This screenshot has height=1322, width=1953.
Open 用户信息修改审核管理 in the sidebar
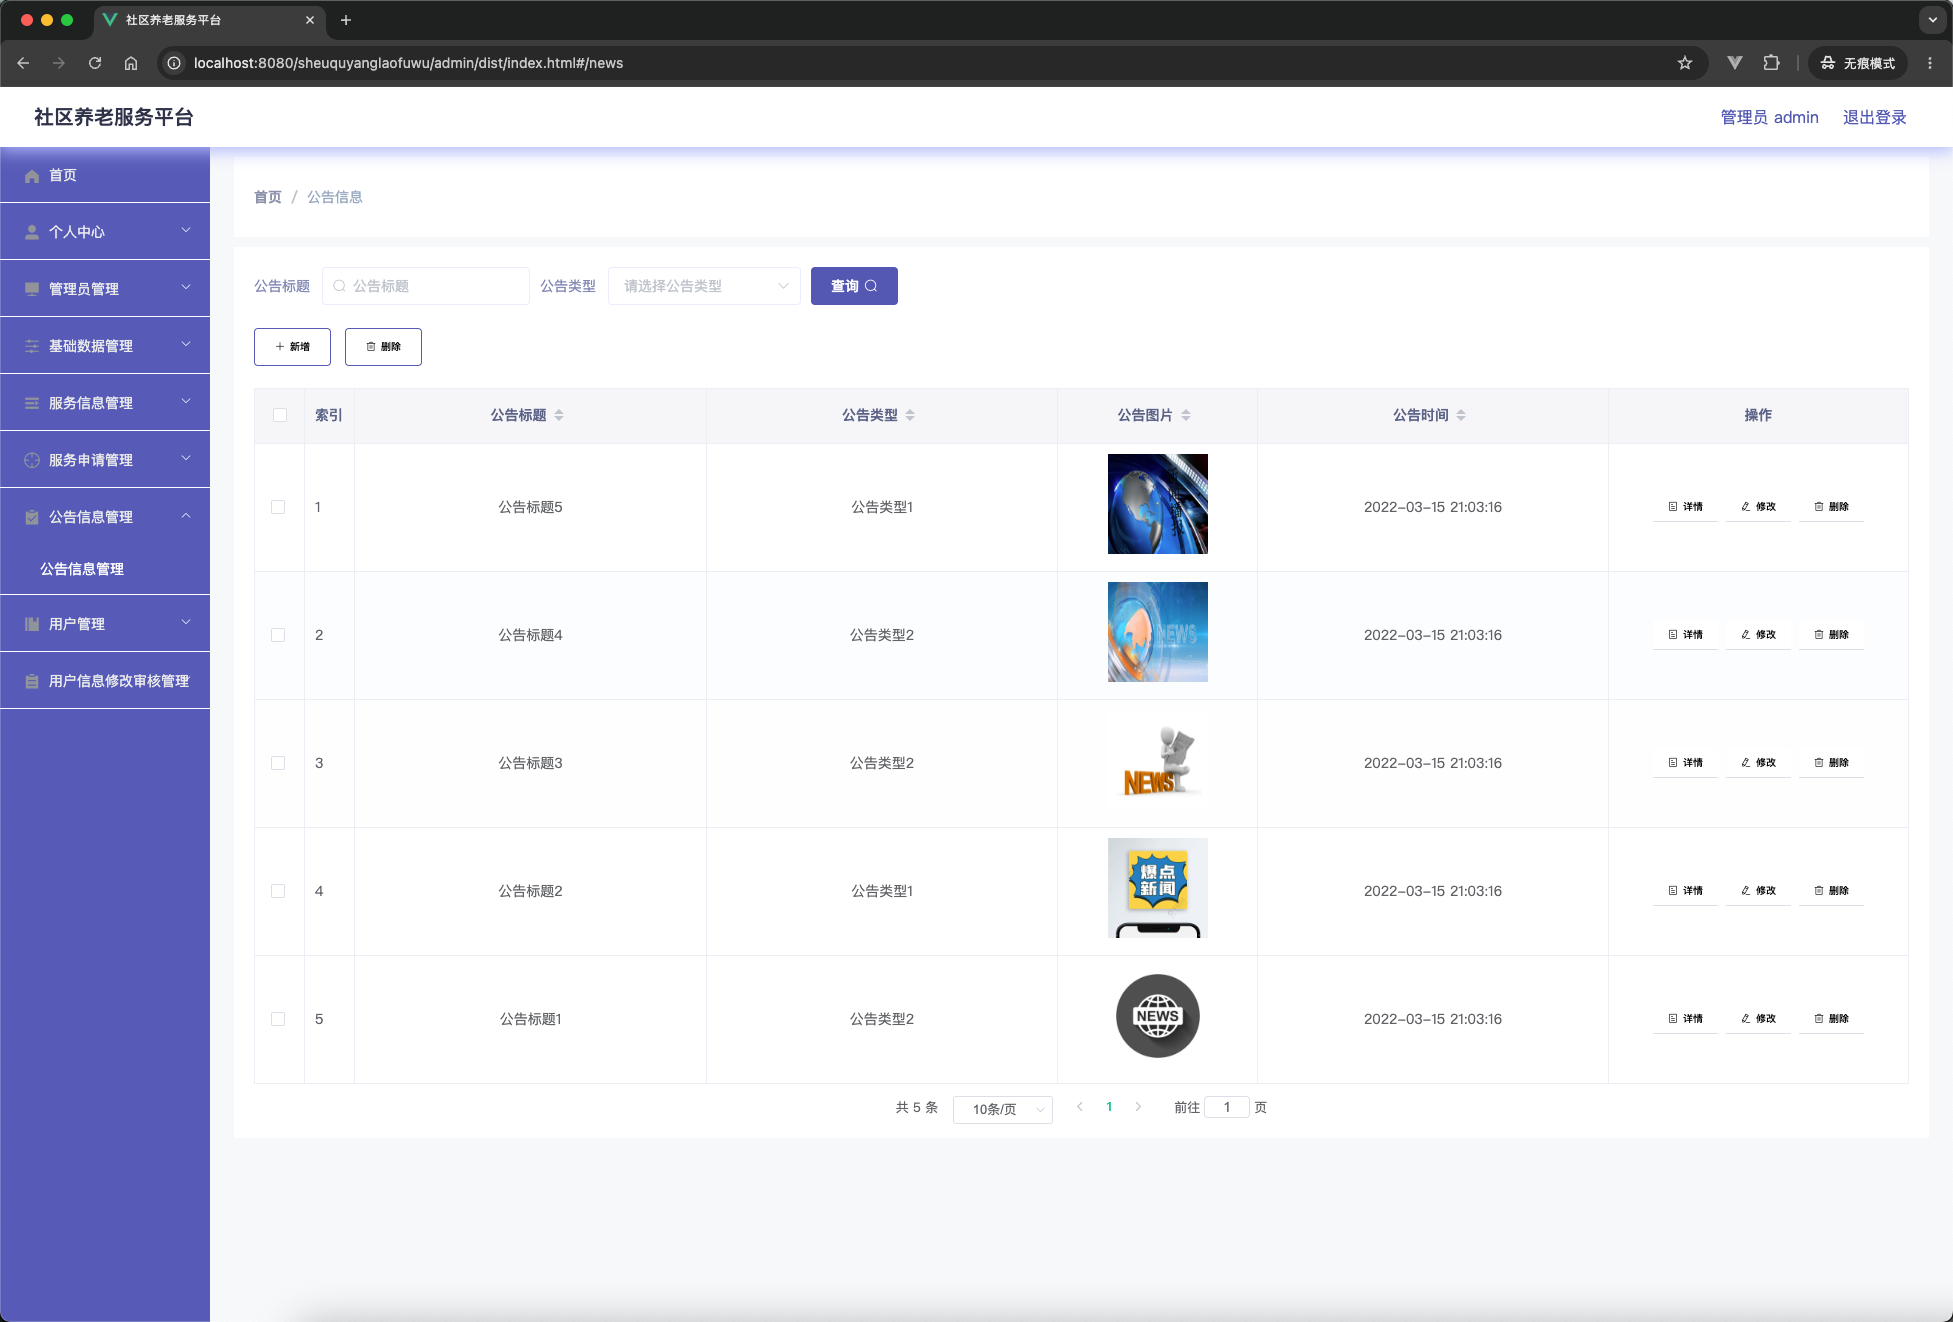(x=105, y=681)
